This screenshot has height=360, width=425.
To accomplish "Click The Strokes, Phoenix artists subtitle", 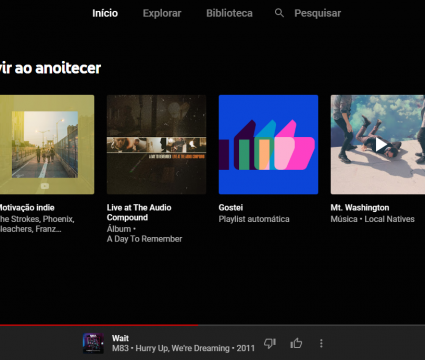I will click(37, 224).
